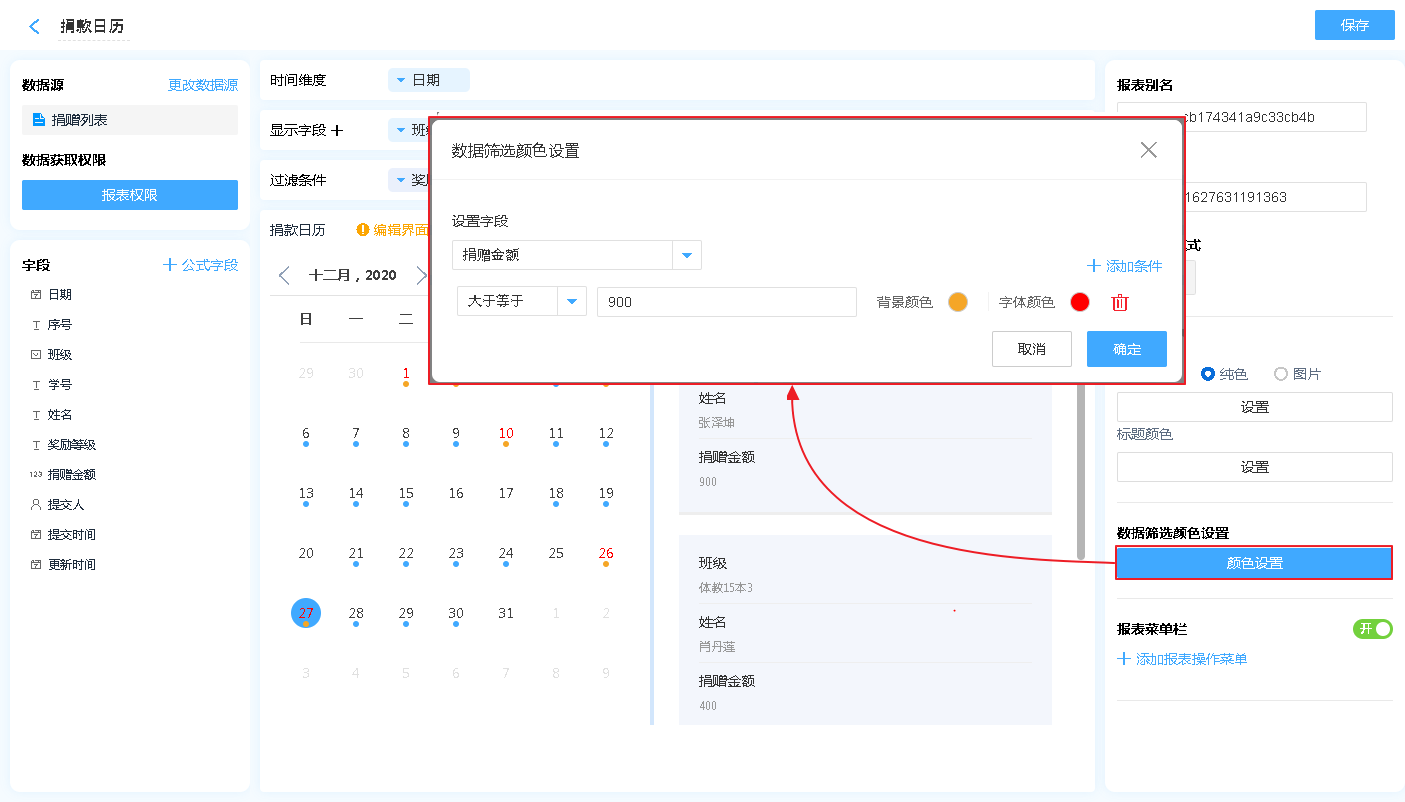1405x802 pixels.
Task: Select 捐赠金额 in the field list
Action: (x=73, y=475)
